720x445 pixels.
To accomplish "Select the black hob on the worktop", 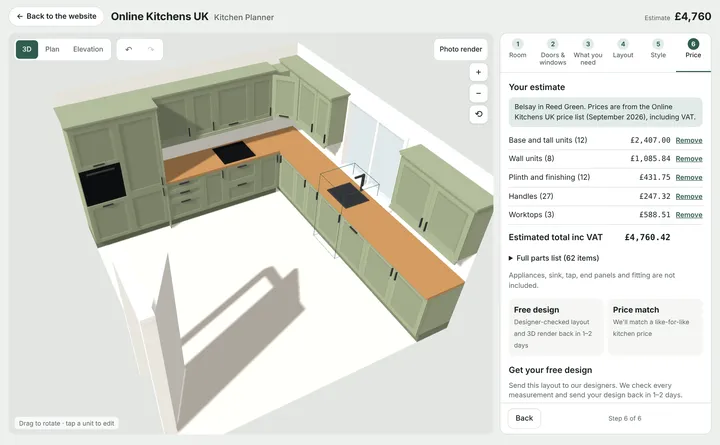I will pyautogui.click(x=234, y=152).
